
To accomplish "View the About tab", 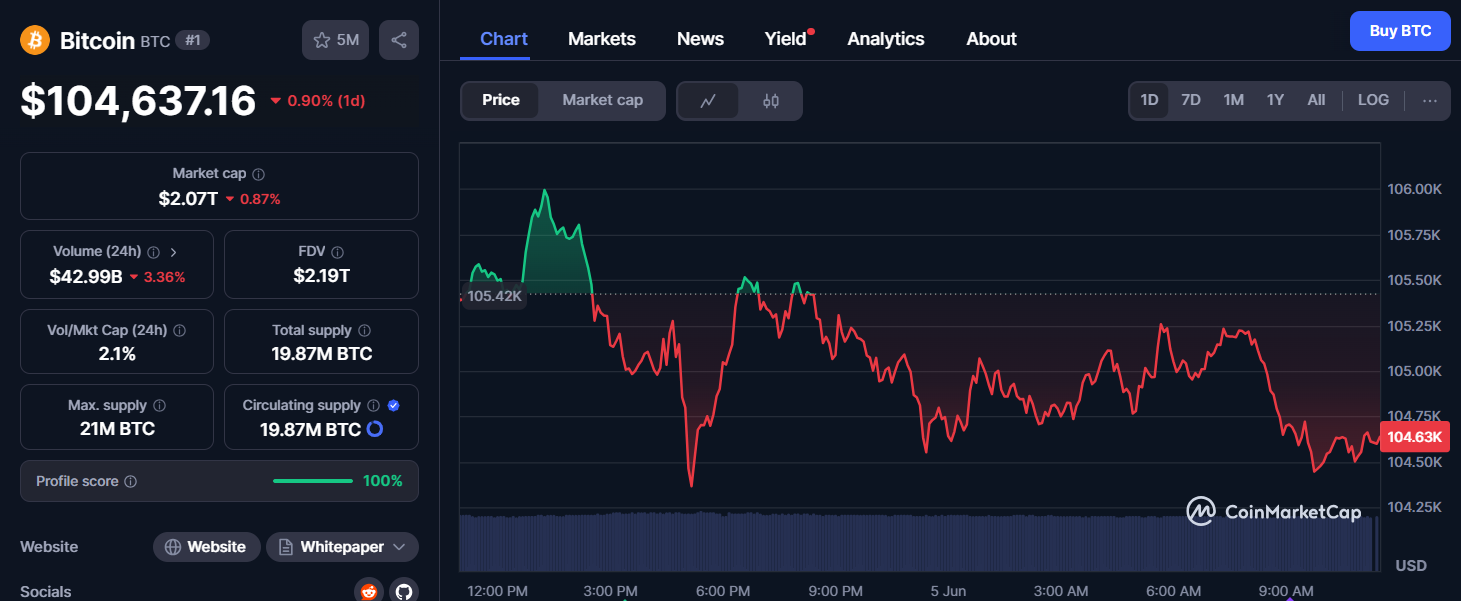I will pyautogui.click(x=991, y=39).
